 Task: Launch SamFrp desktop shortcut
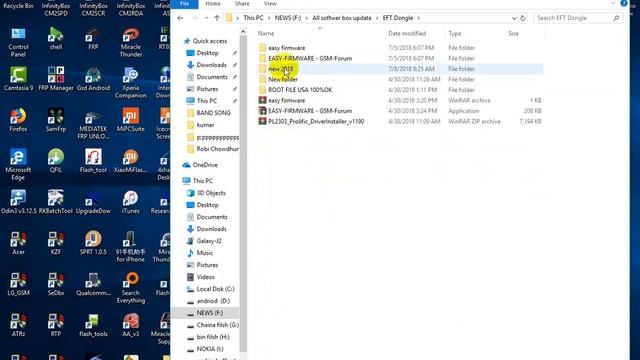[56, 120]
